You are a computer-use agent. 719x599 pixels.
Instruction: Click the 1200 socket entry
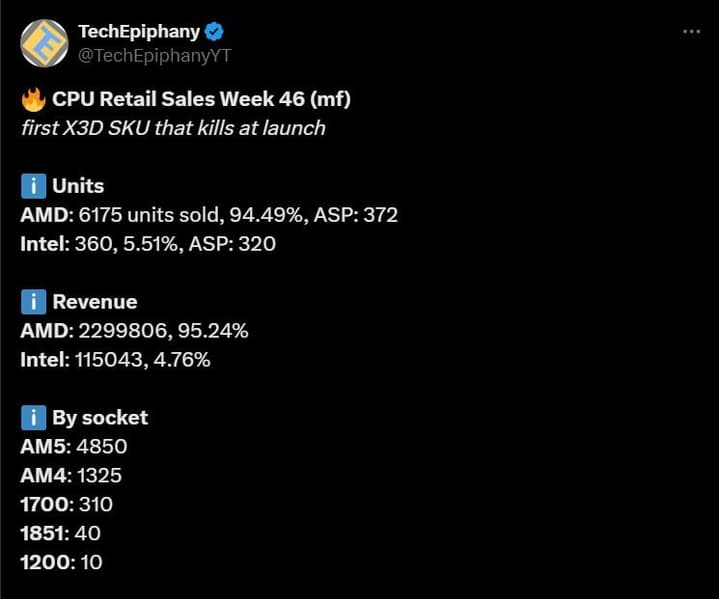pyautogui.click(x=61, y=562)
